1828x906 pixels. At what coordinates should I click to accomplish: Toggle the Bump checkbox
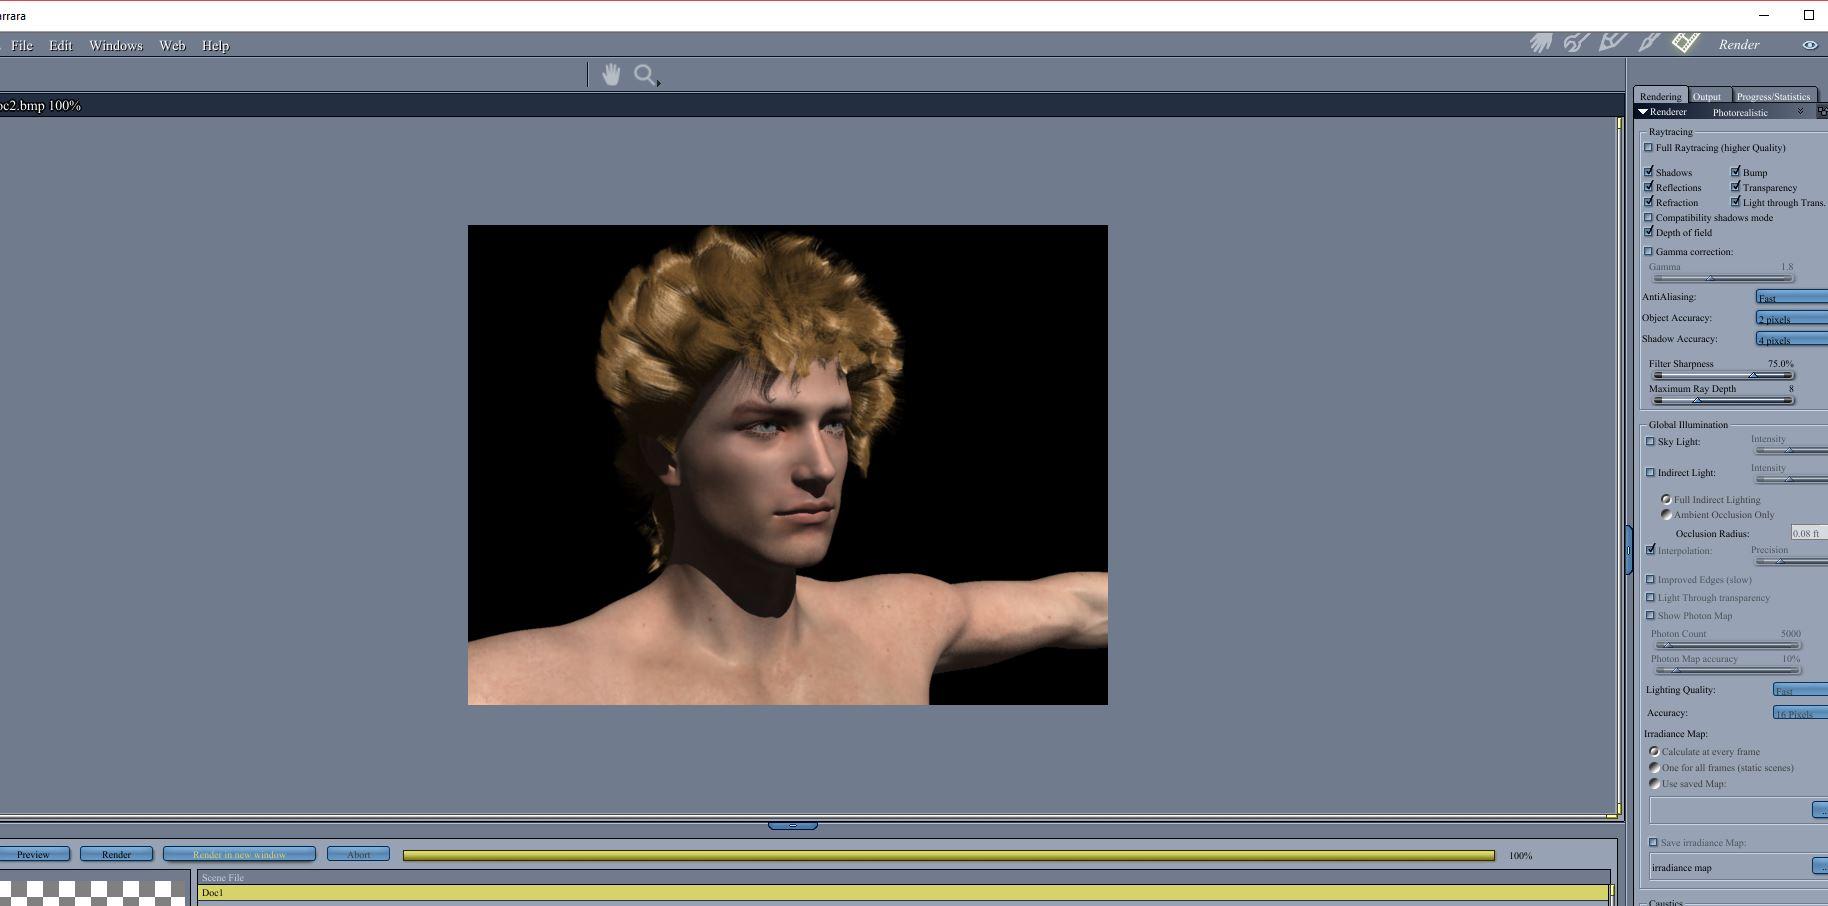[1736, 172]
